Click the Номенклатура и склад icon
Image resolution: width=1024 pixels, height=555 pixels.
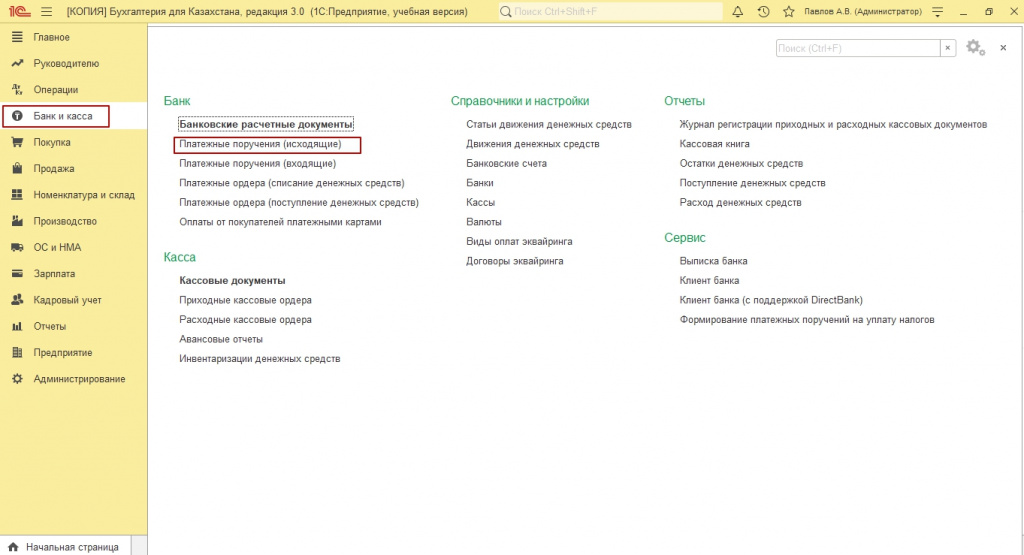pyautogui.click(x=17, y=195)
